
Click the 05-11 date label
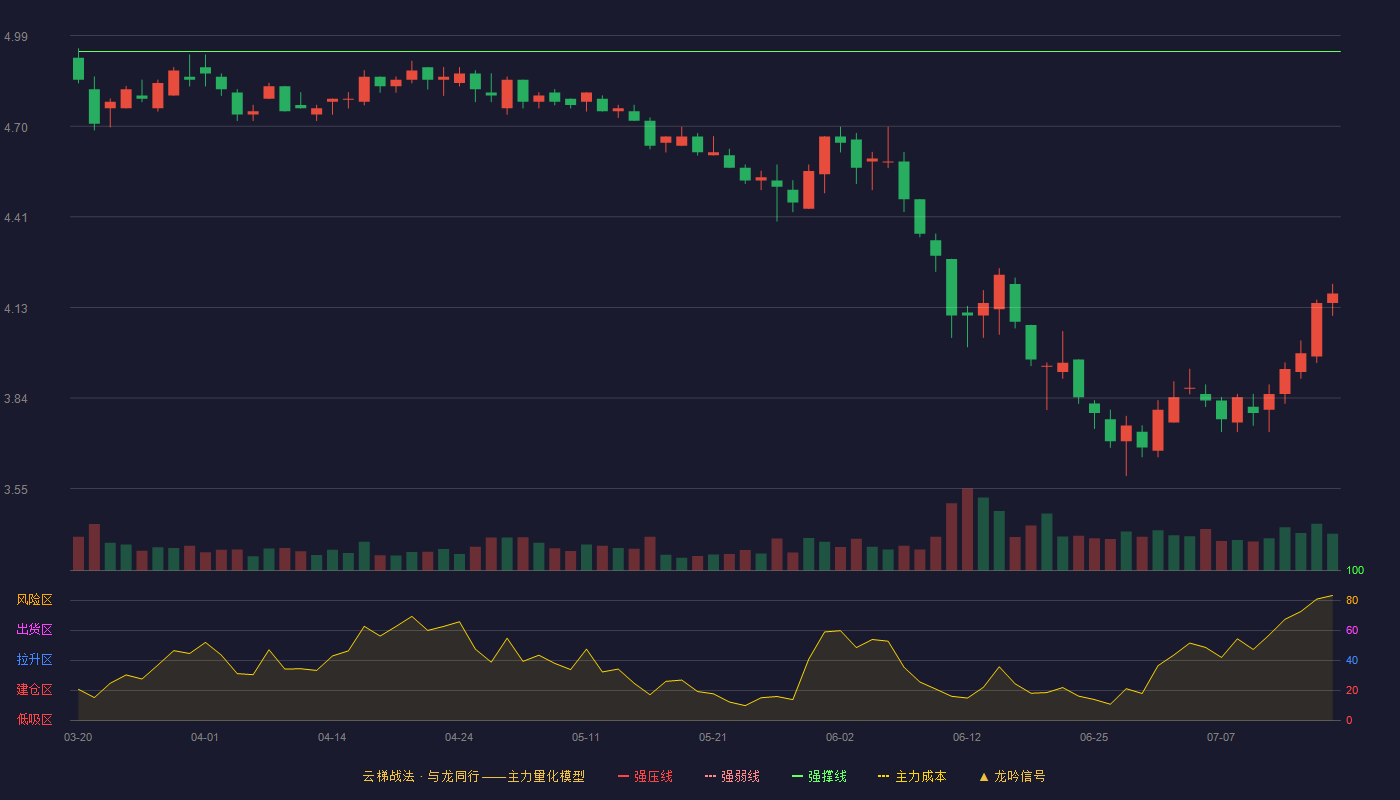click(586, 737)
